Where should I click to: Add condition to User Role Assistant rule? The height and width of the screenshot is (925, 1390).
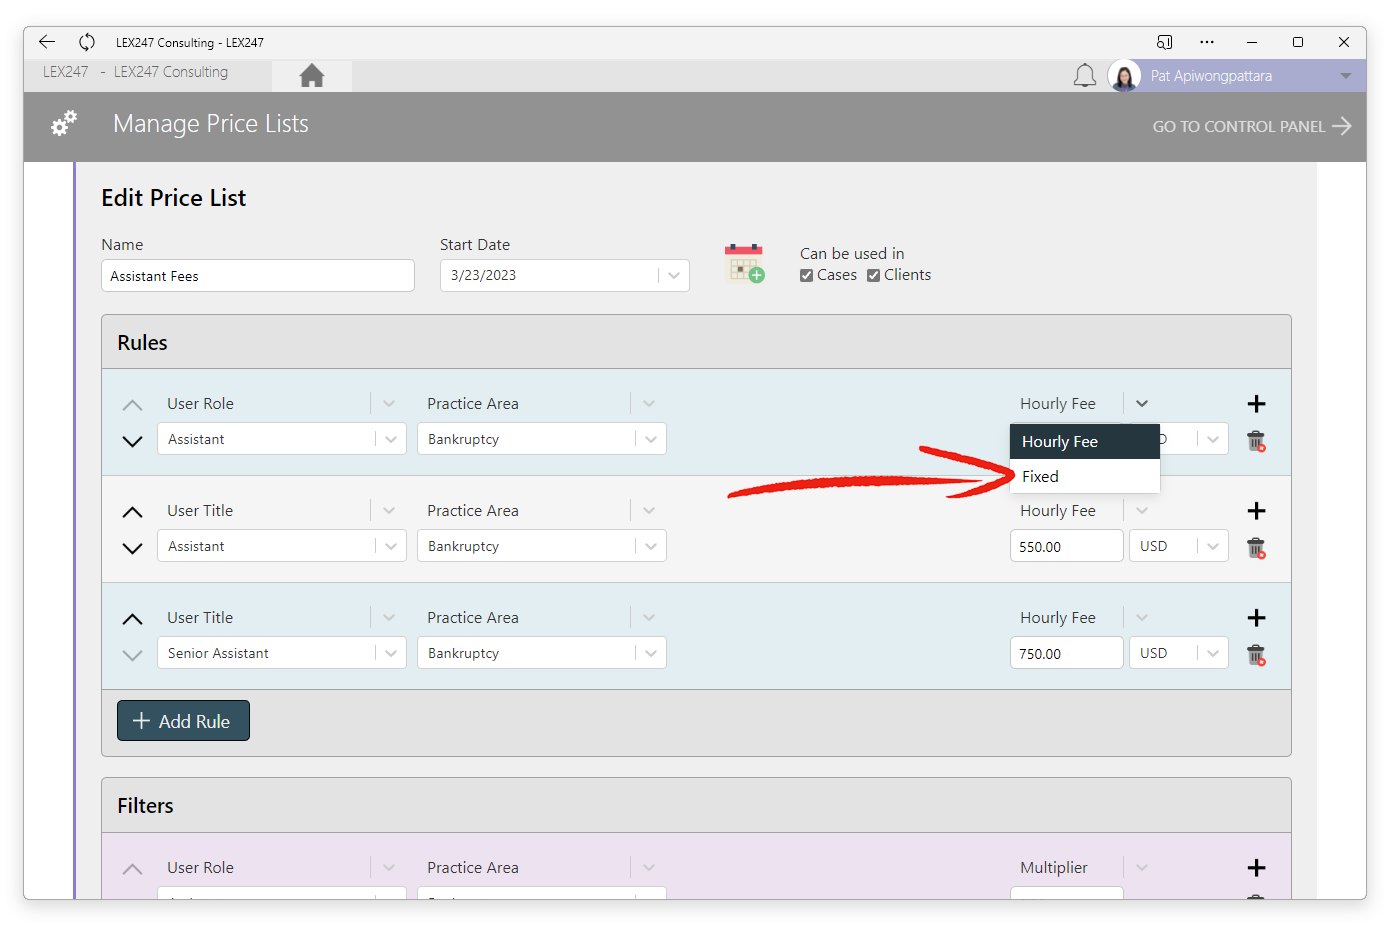1257,404
